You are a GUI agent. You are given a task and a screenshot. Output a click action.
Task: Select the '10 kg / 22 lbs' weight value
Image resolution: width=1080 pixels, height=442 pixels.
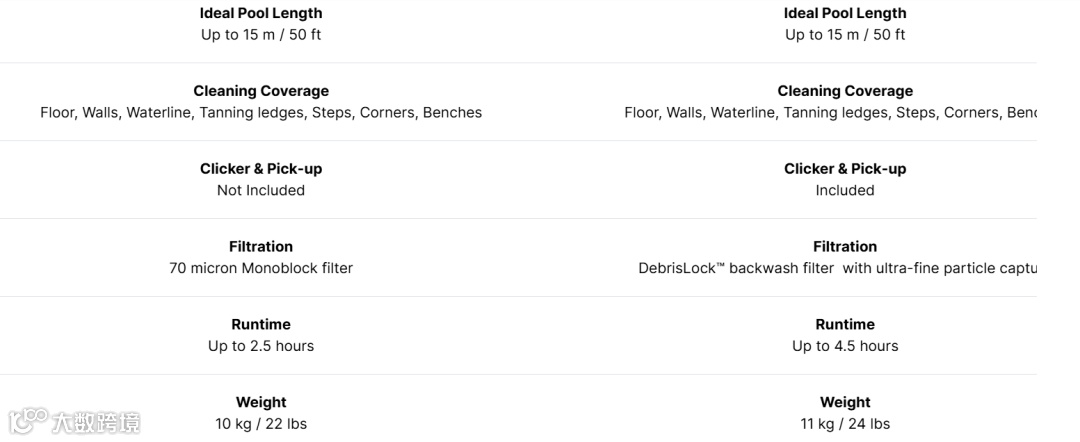[x=261, y=424]
